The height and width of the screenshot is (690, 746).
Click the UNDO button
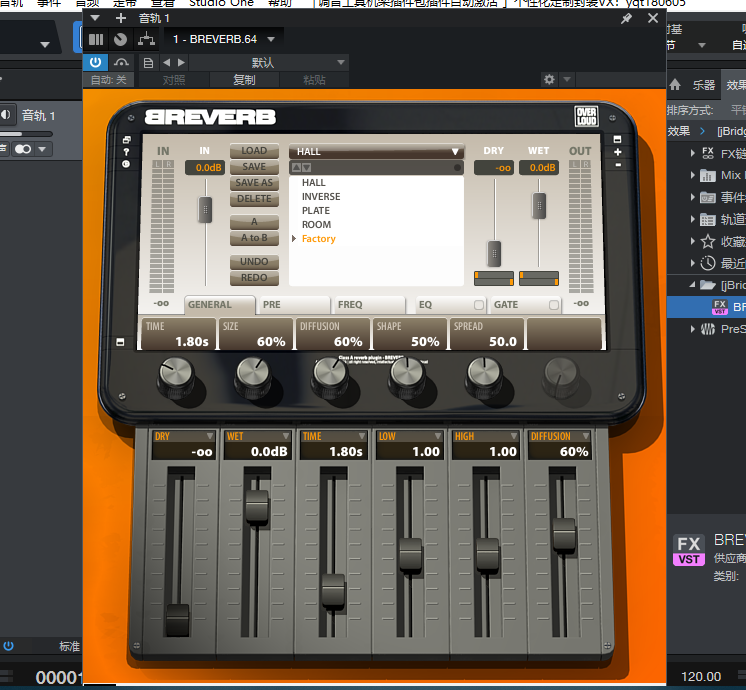point(254,262)
